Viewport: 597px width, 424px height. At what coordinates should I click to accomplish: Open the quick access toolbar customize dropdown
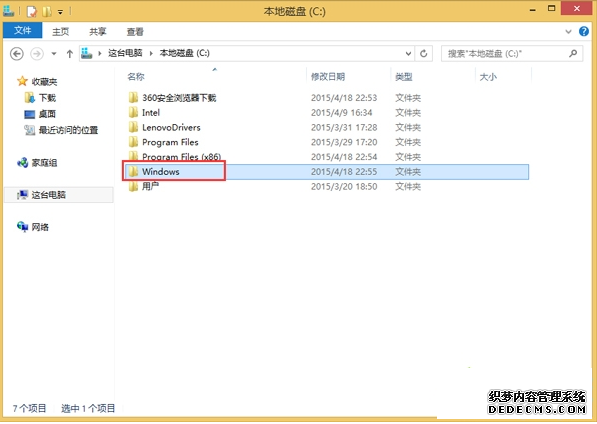[x=60, y=12]
